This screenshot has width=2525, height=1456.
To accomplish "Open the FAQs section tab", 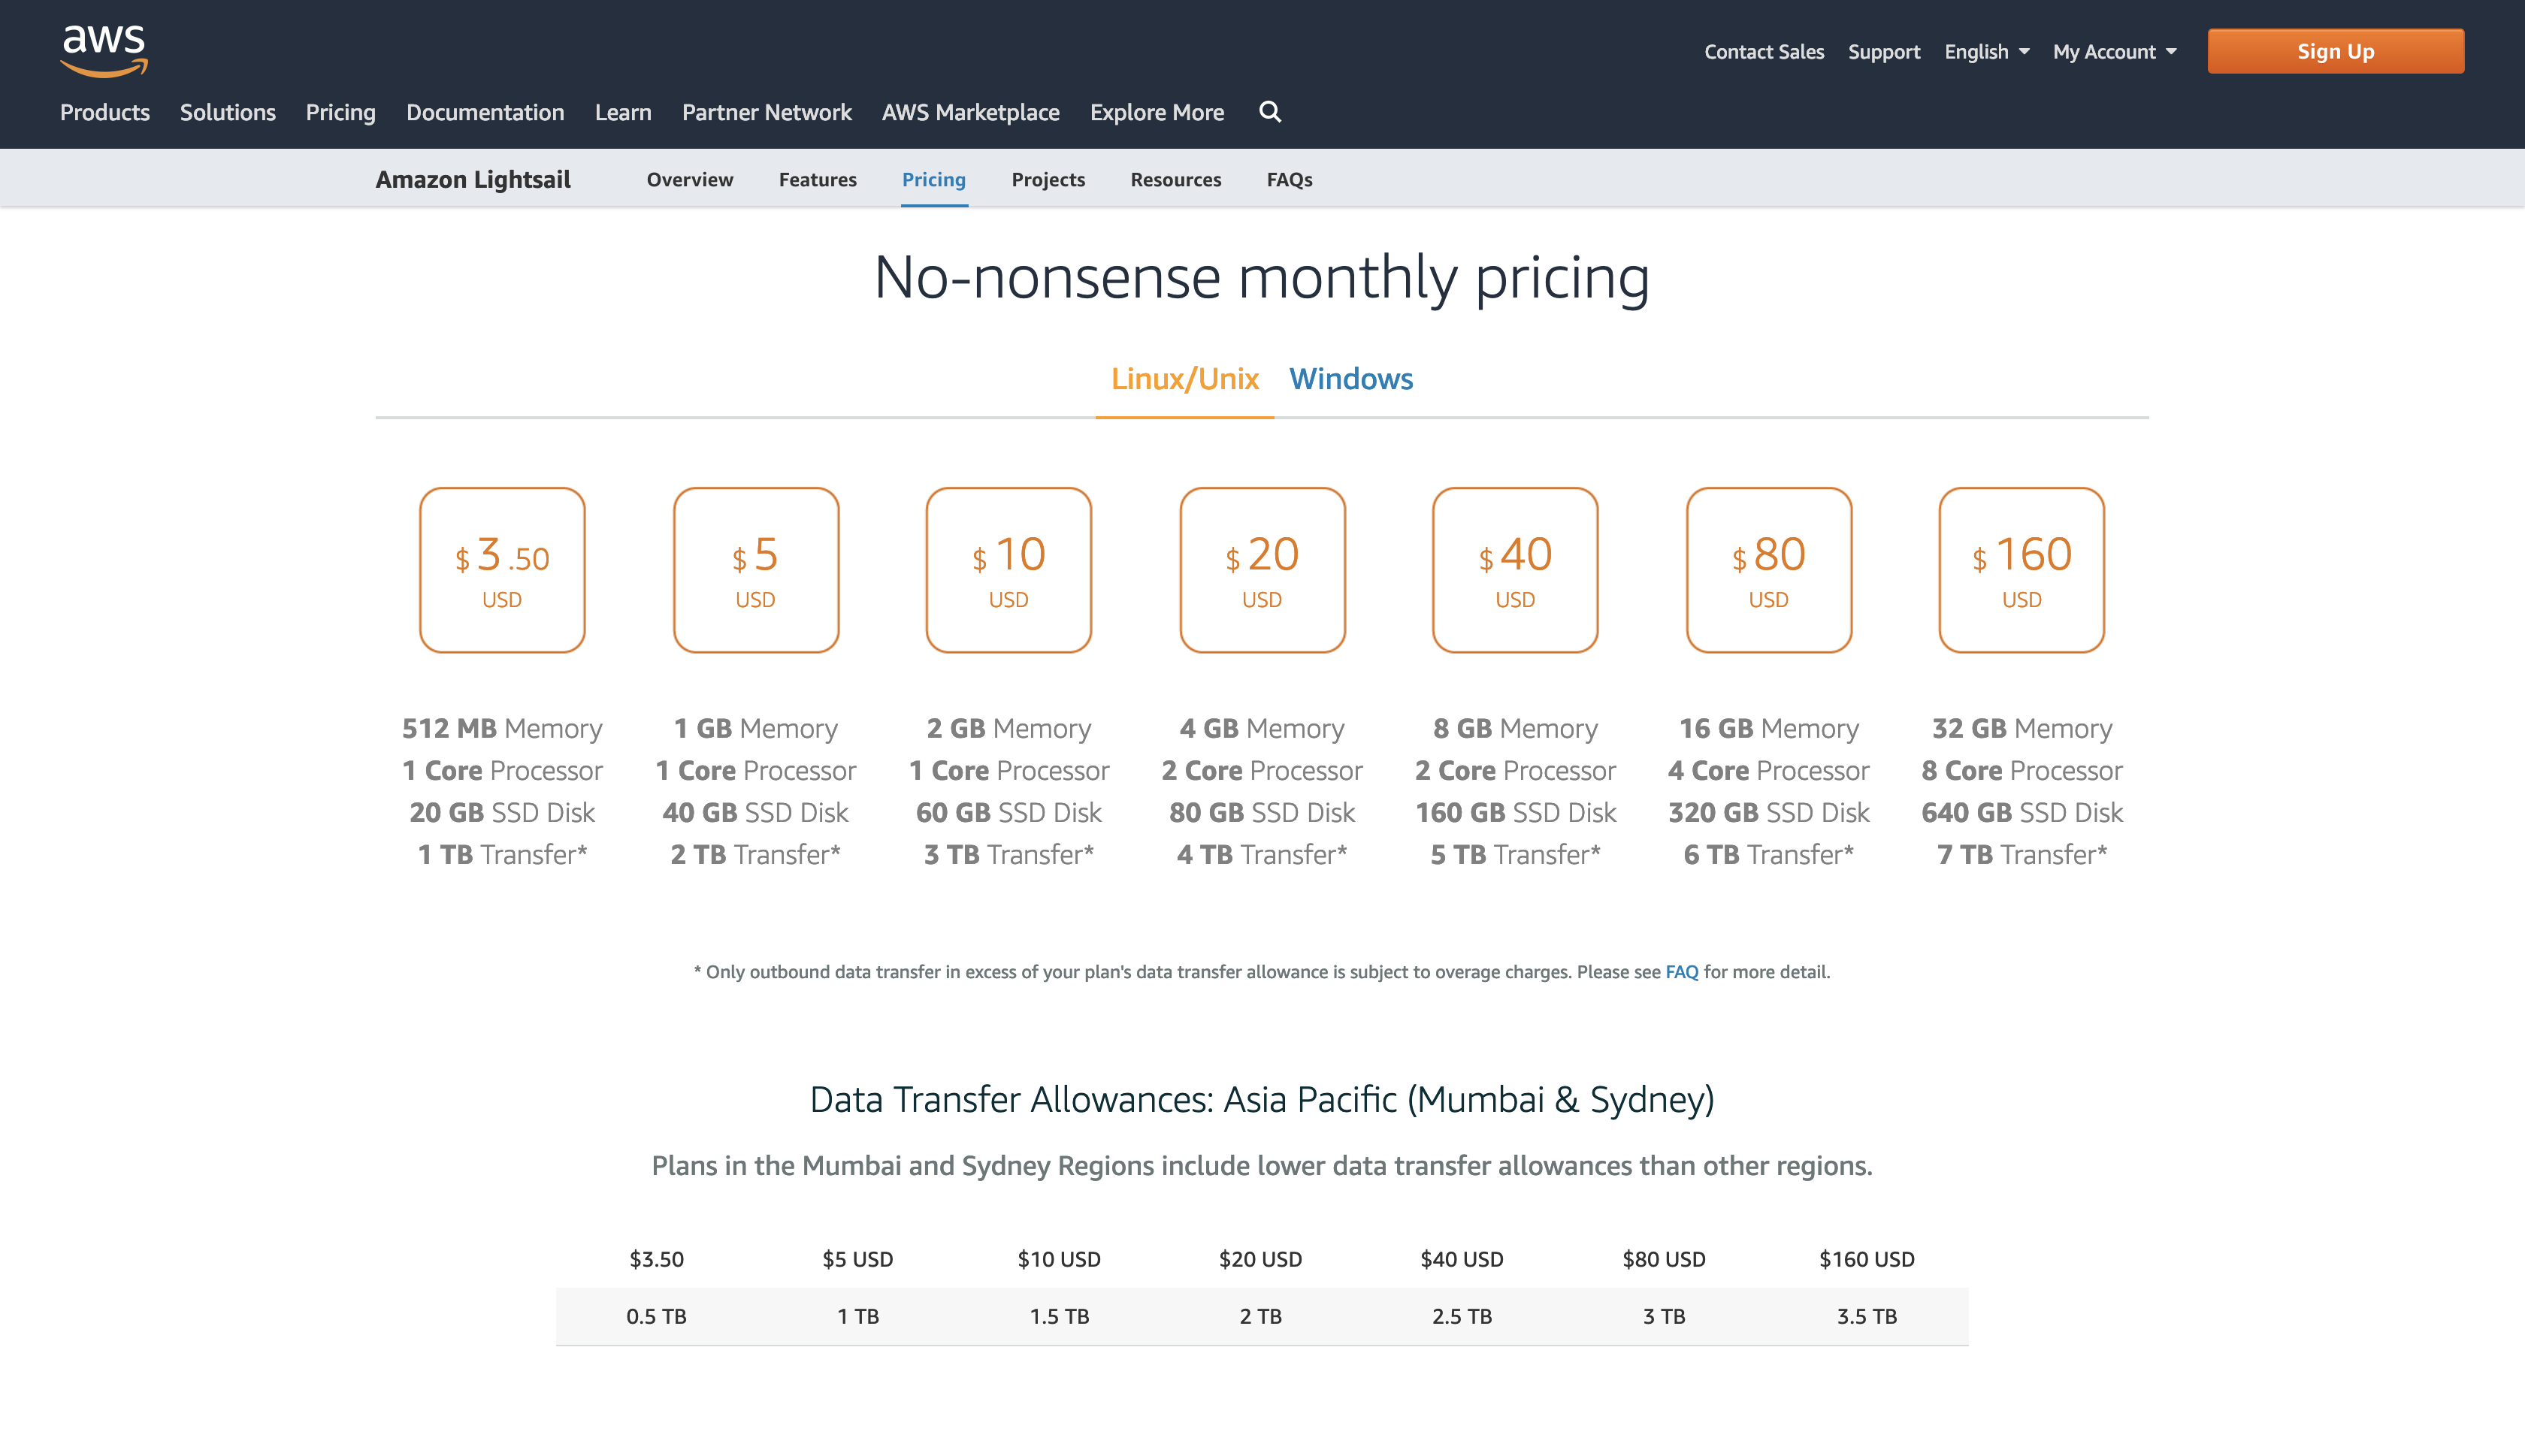I will pyautogui.click(x=1289, y=180).
